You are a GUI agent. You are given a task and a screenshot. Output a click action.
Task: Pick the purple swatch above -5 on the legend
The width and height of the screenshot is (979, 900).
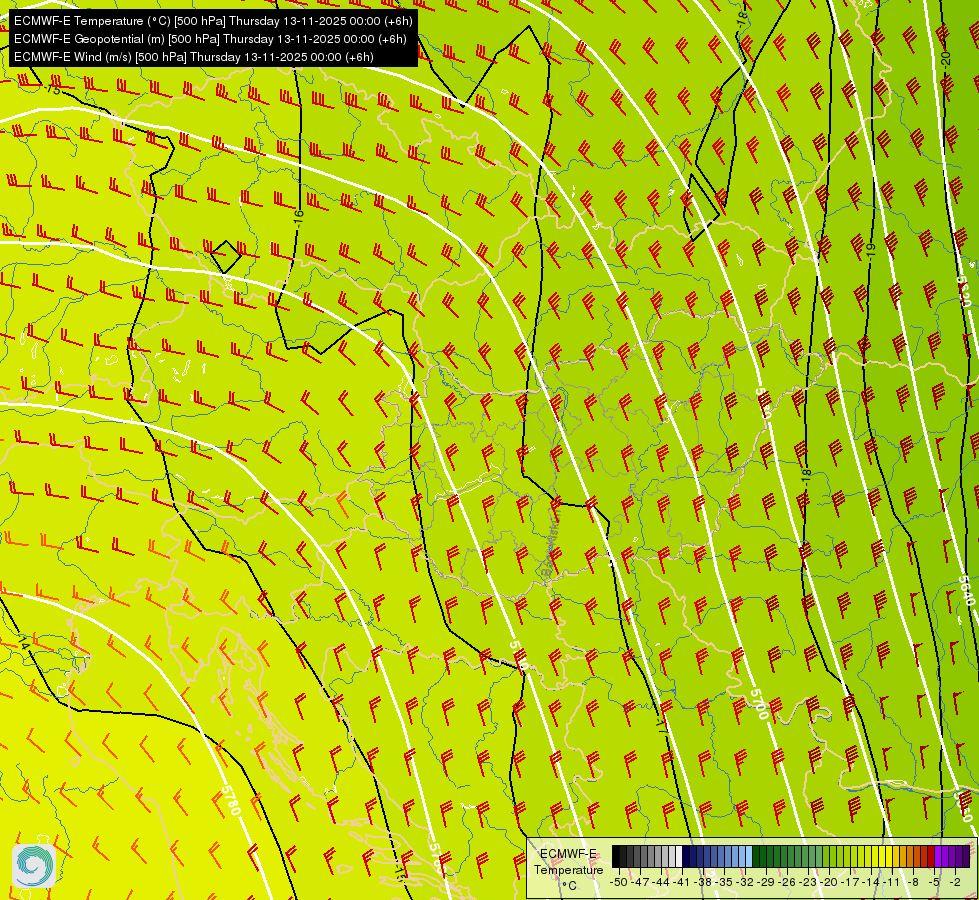(x=938, y=856)
